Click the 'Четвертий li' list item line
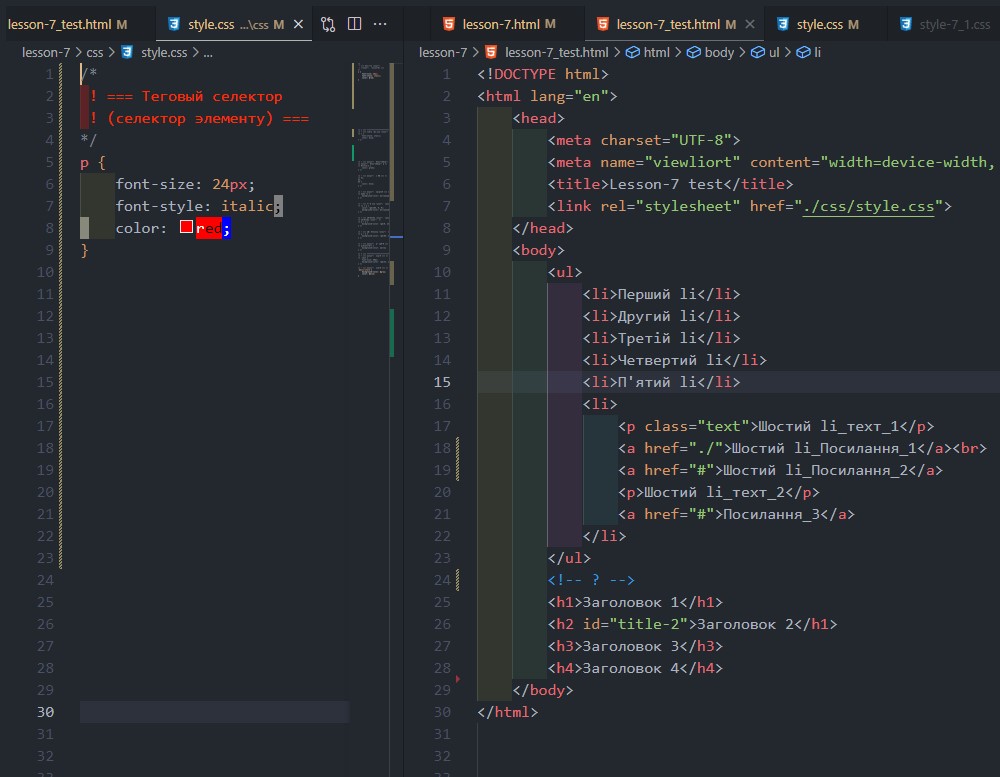 pyautogui.click(x=675, y=360)
